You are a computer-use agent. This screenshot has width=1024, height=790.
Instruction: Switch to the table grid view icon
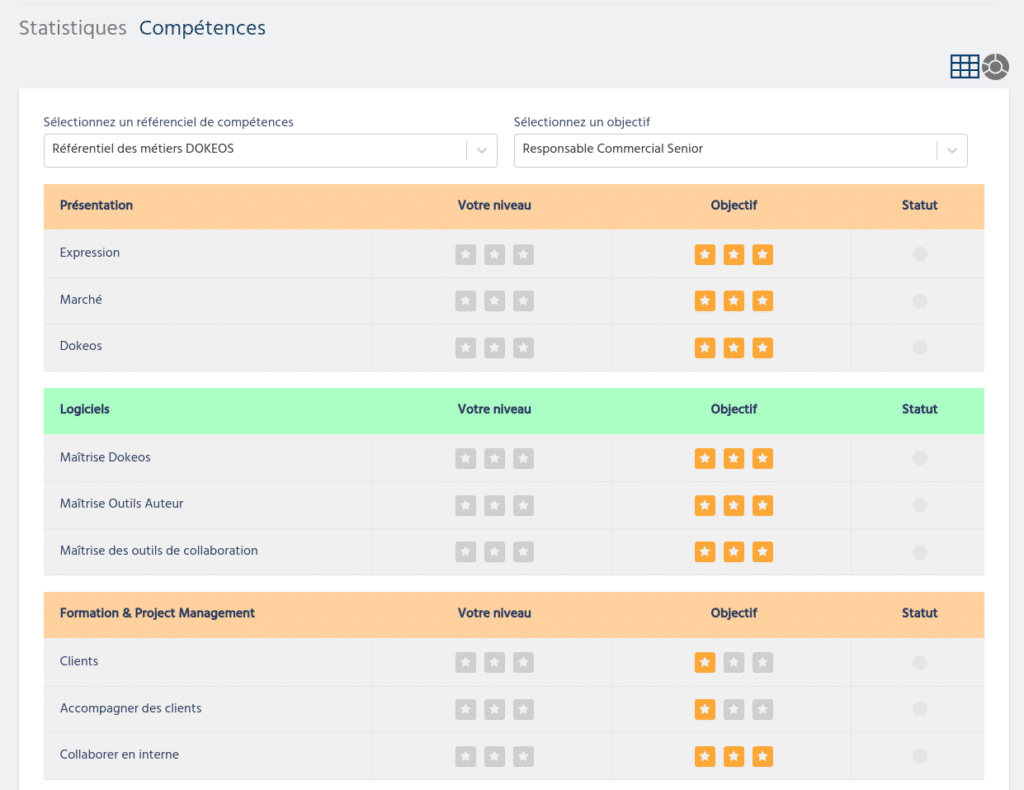tap(964, 67)
